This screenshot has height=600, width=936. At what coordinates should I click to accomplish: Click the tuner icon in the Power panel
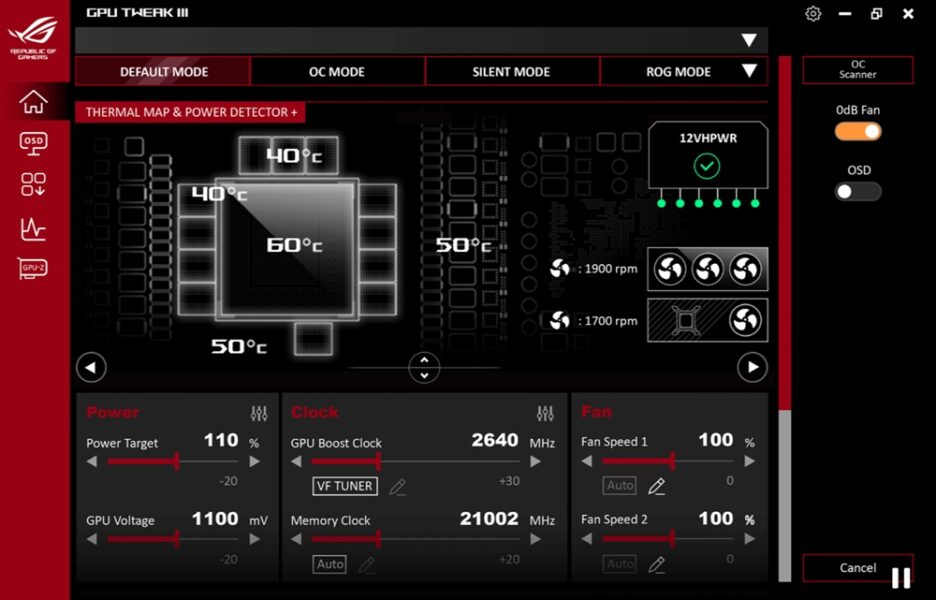click(x=259, y=412)
